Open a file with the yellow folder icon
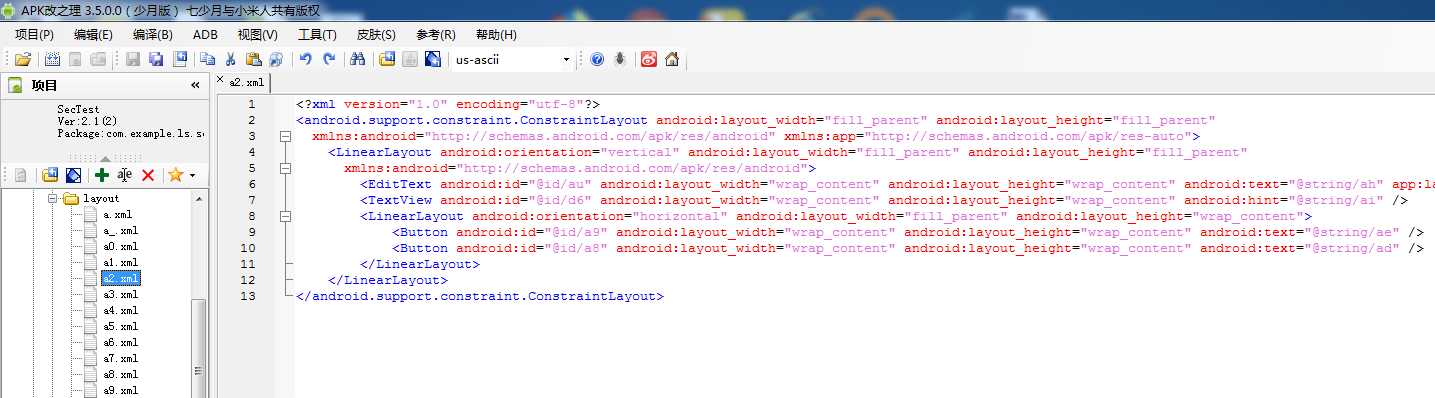1435x398 pixels. [22, 59]
